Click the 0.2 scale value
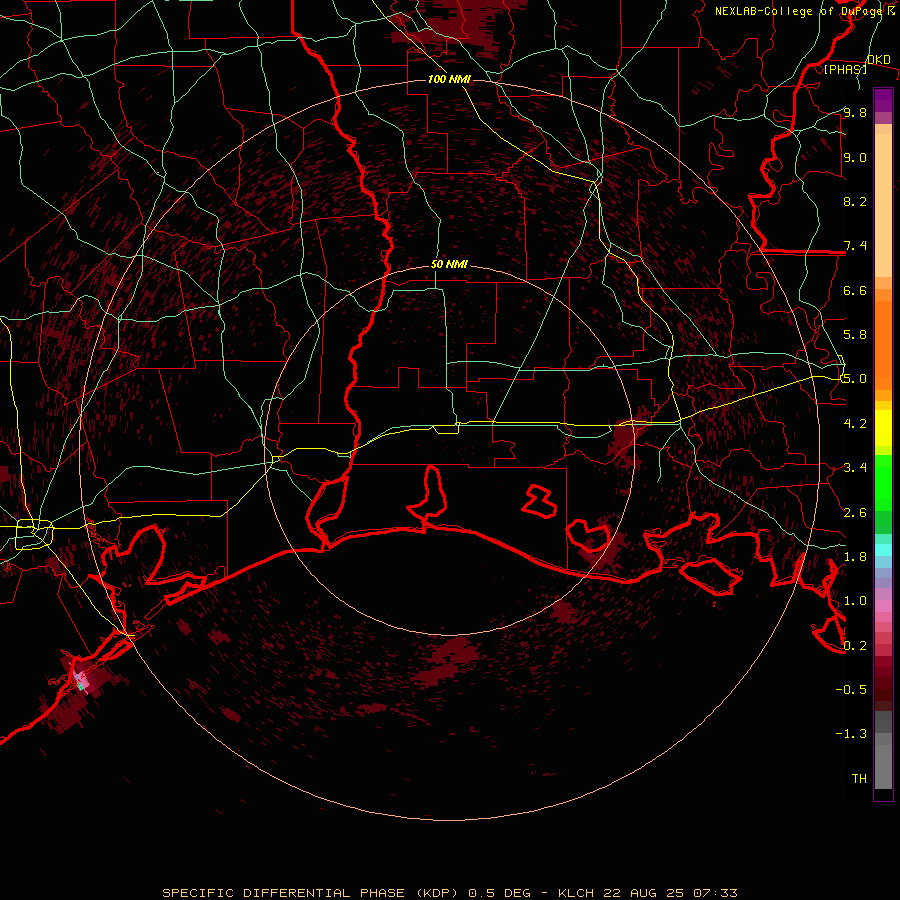This screenshot has width=900, height=900. 855,646
